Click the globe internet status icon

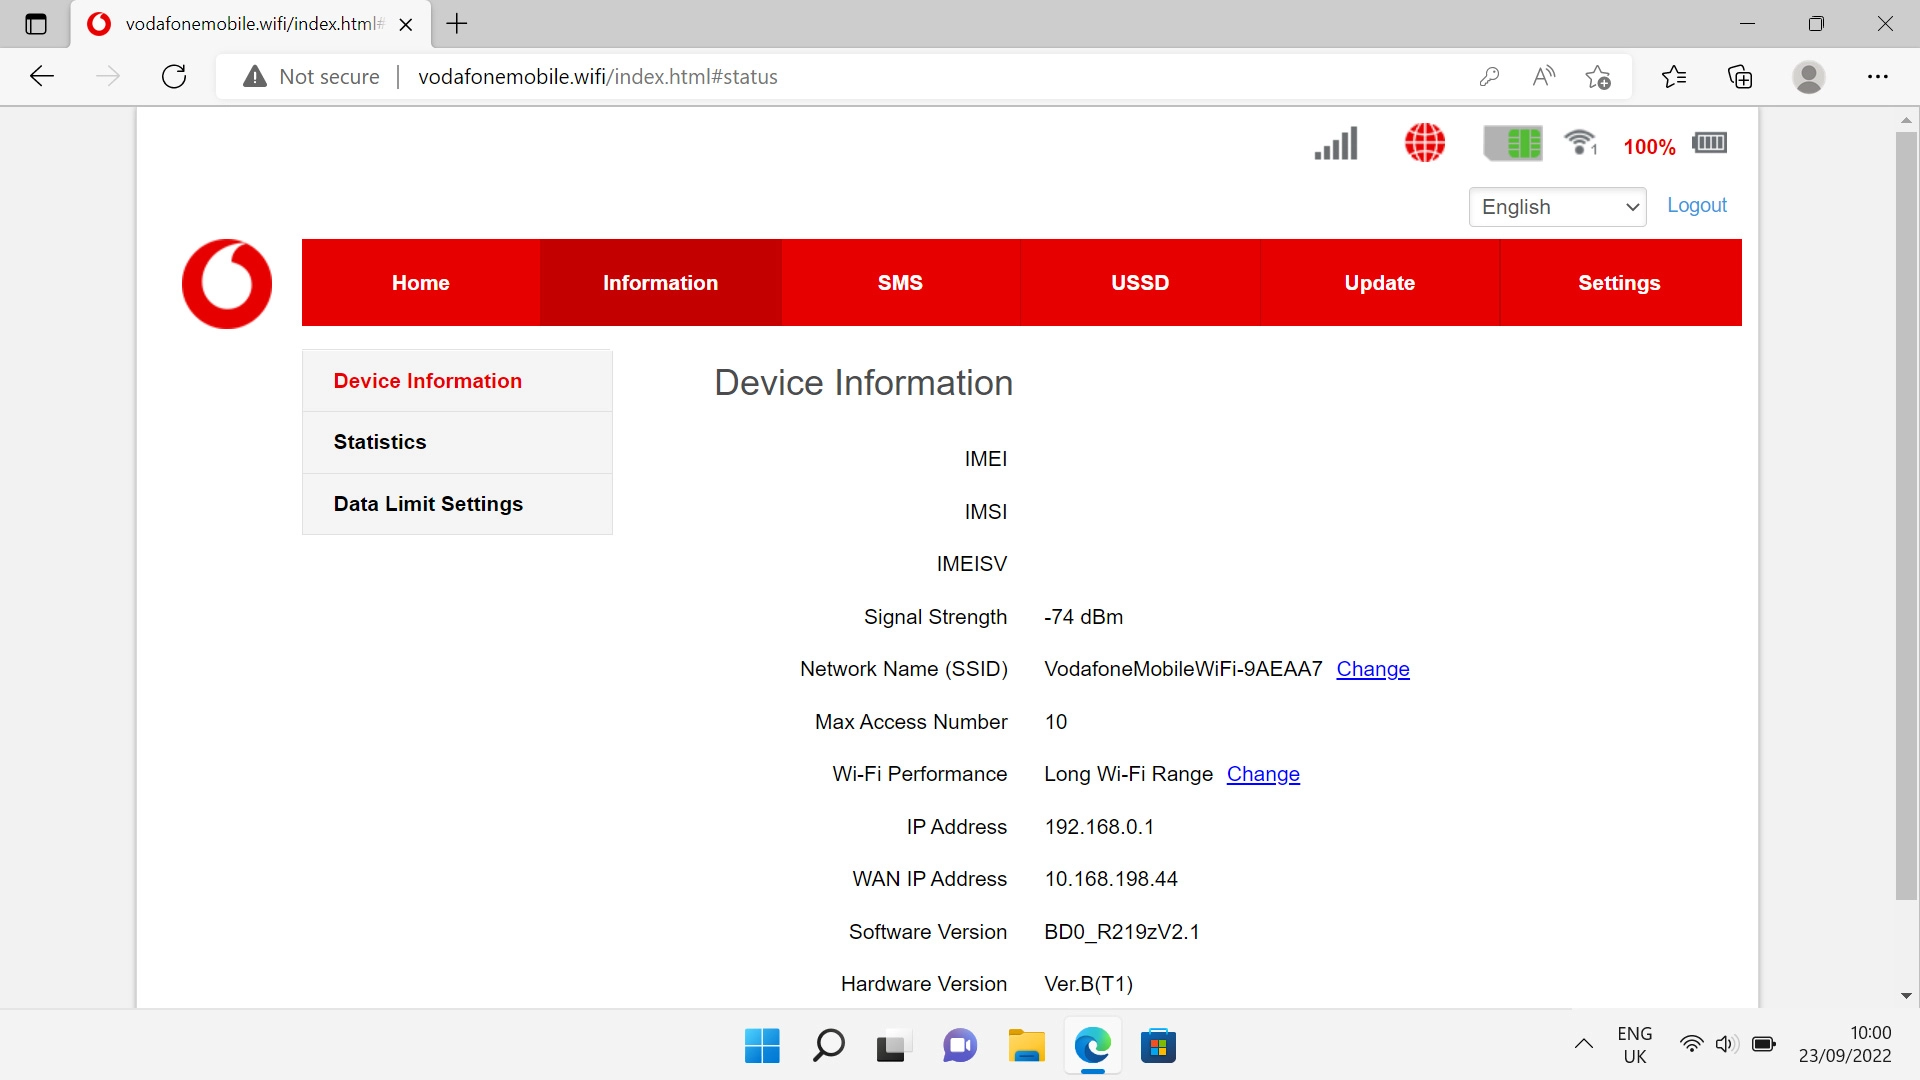click(x=1424, y=143)
